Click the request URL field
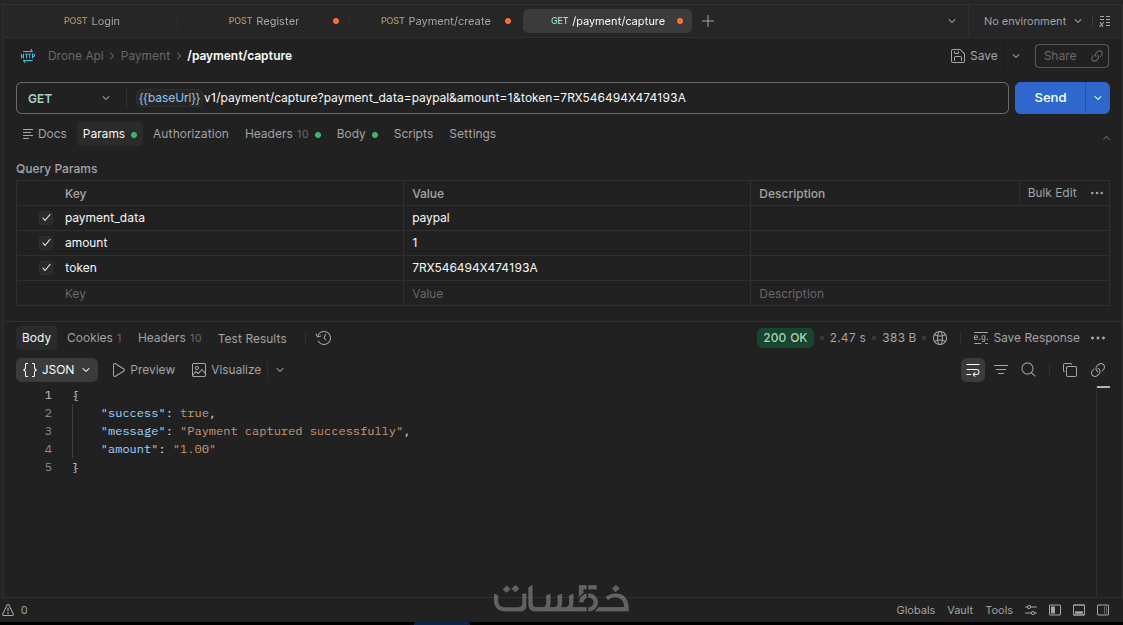The height and width of the screenshot is (625, 1123). tap(567, 98)
